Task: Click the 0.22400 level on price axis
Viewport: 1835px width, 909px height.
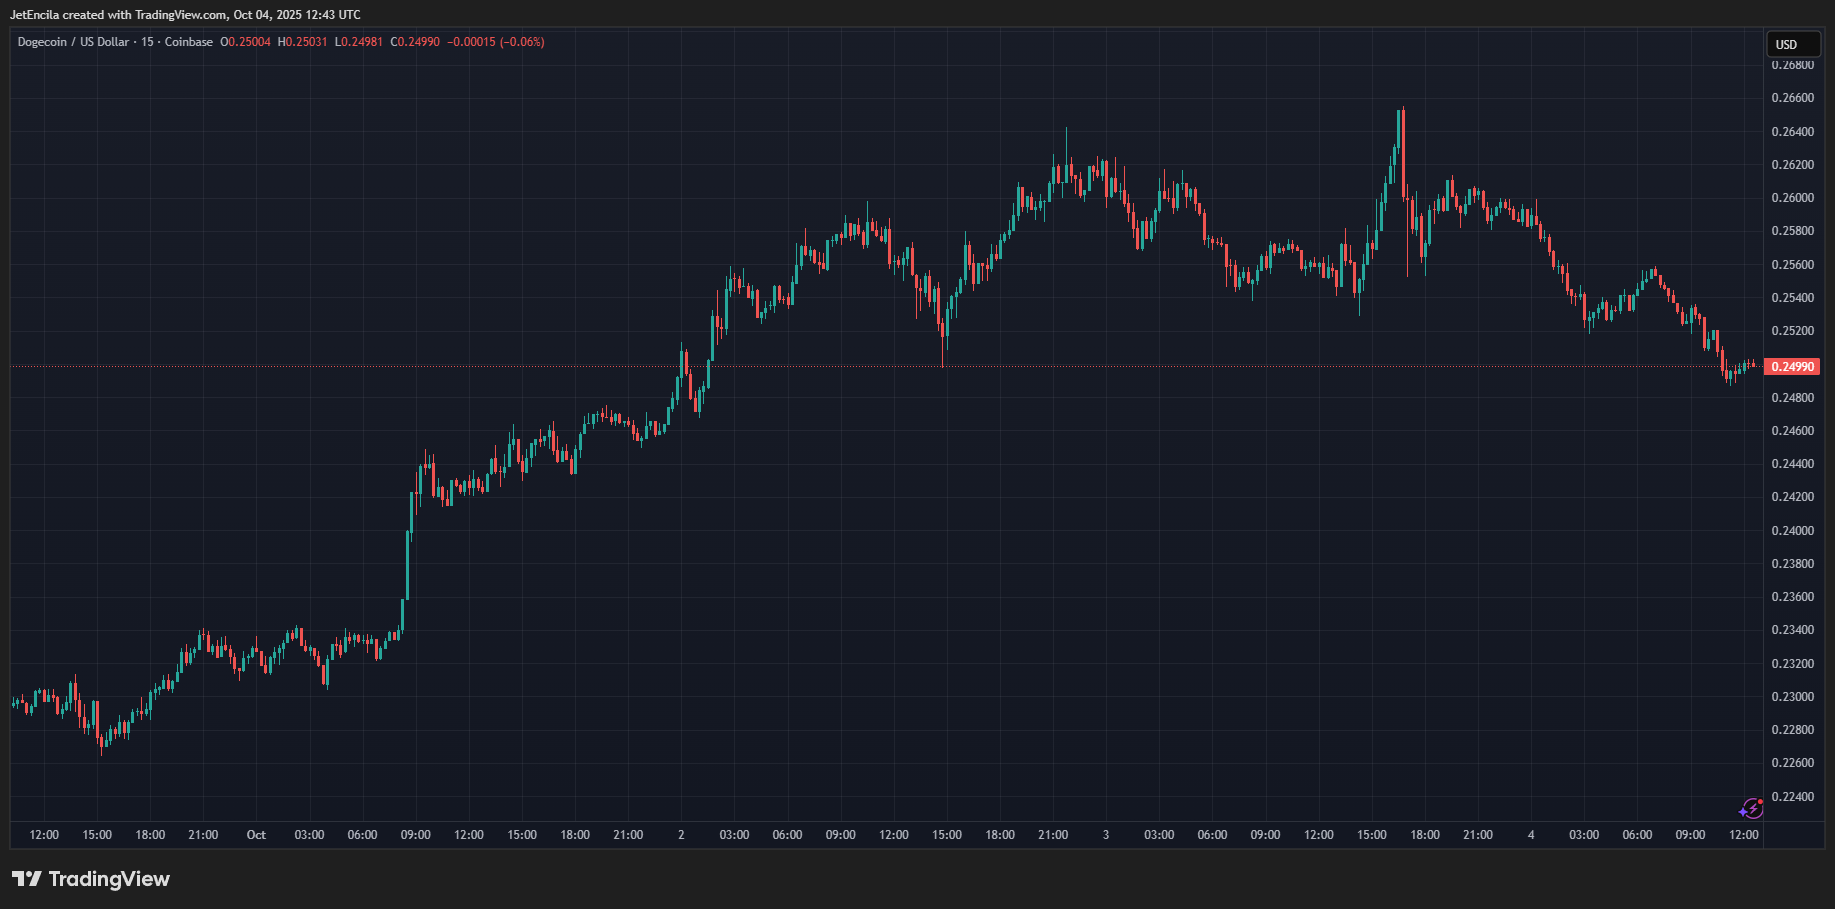Action: tap(1792, 797)
